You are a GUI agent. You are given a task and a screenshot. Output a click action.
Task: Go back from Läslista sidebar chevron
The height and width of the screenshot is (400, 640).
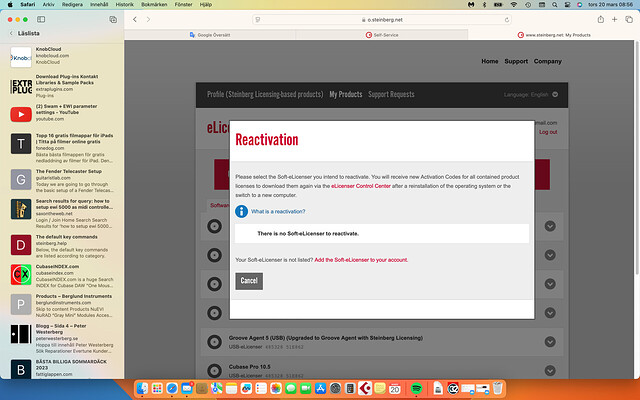pos(11,33)
